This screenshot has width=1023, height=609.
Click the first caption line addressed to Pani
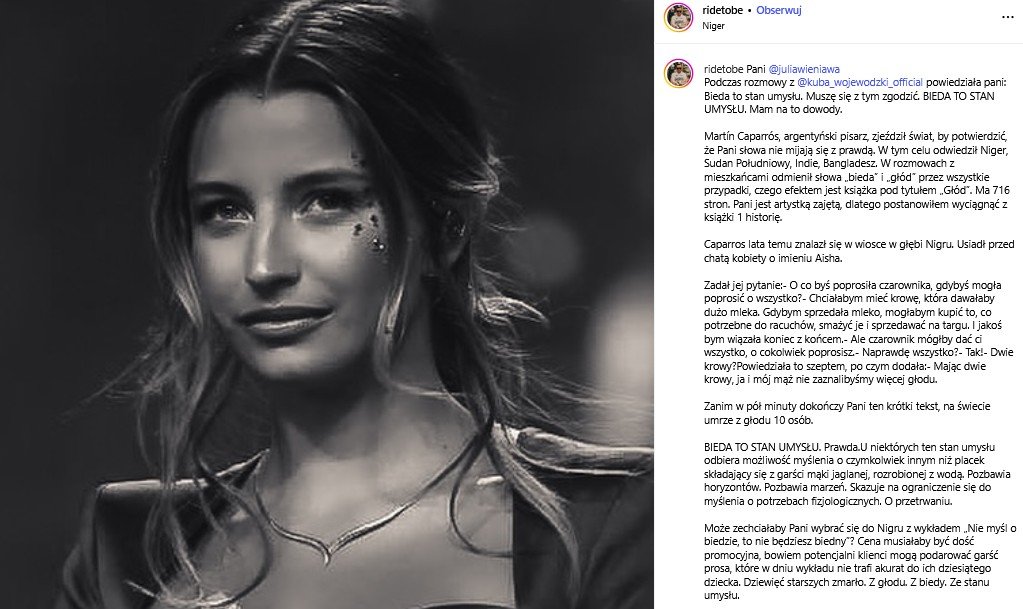tap(855, 89)
